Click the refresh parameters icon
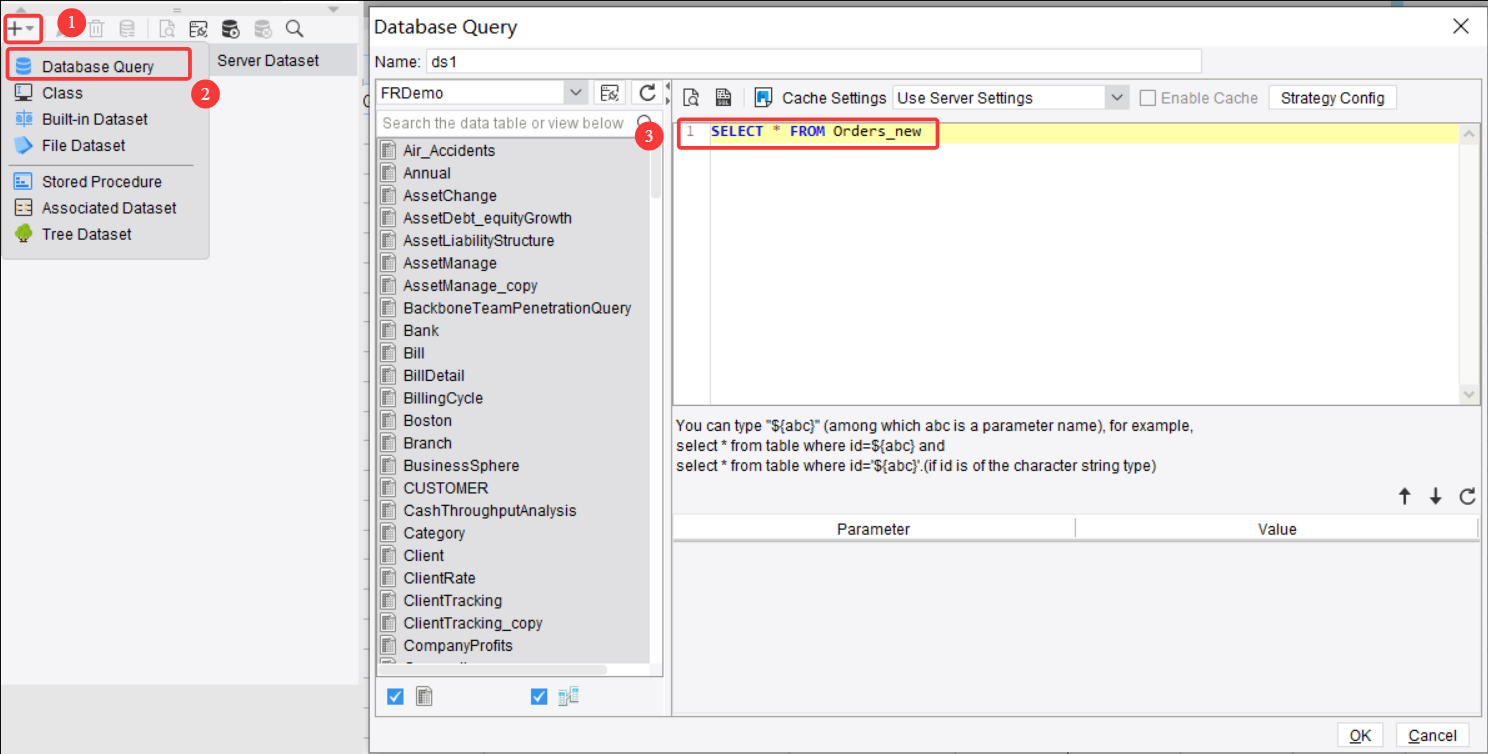The height and width of the screenshot is (754, 1488). (x=1467, y=496)
